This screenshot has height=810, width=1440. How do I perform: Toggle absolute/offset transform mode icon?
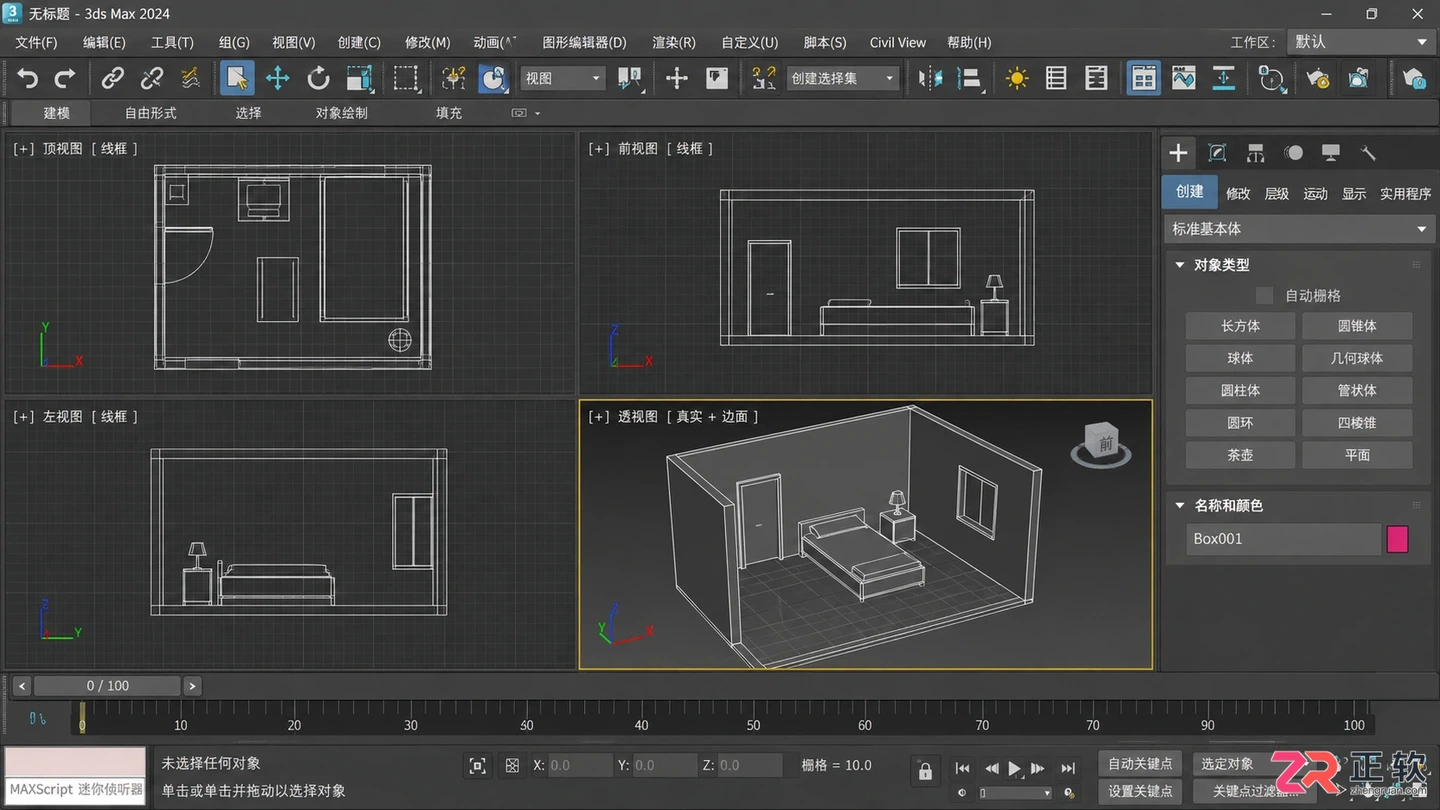click(x=512, y=766)
